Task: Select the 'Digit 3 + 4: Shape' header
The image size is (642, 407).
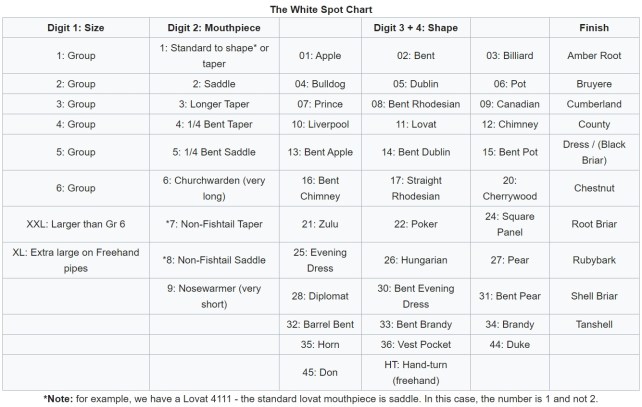Action: coord(414,28)
